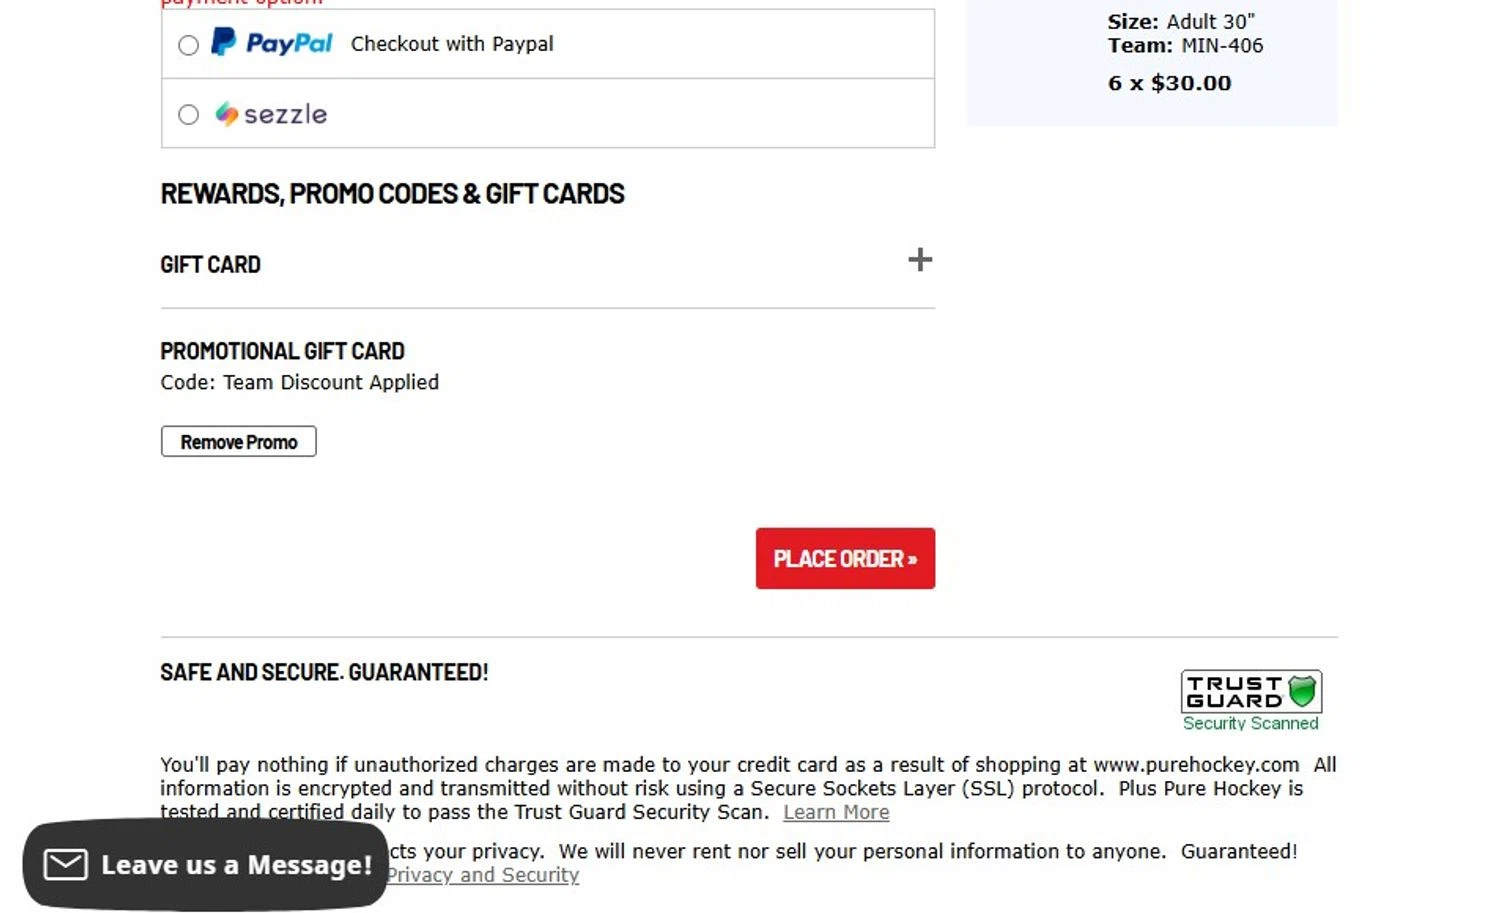
Task: Expand Gift Card section with plus icon
Action: click(920, 260)
